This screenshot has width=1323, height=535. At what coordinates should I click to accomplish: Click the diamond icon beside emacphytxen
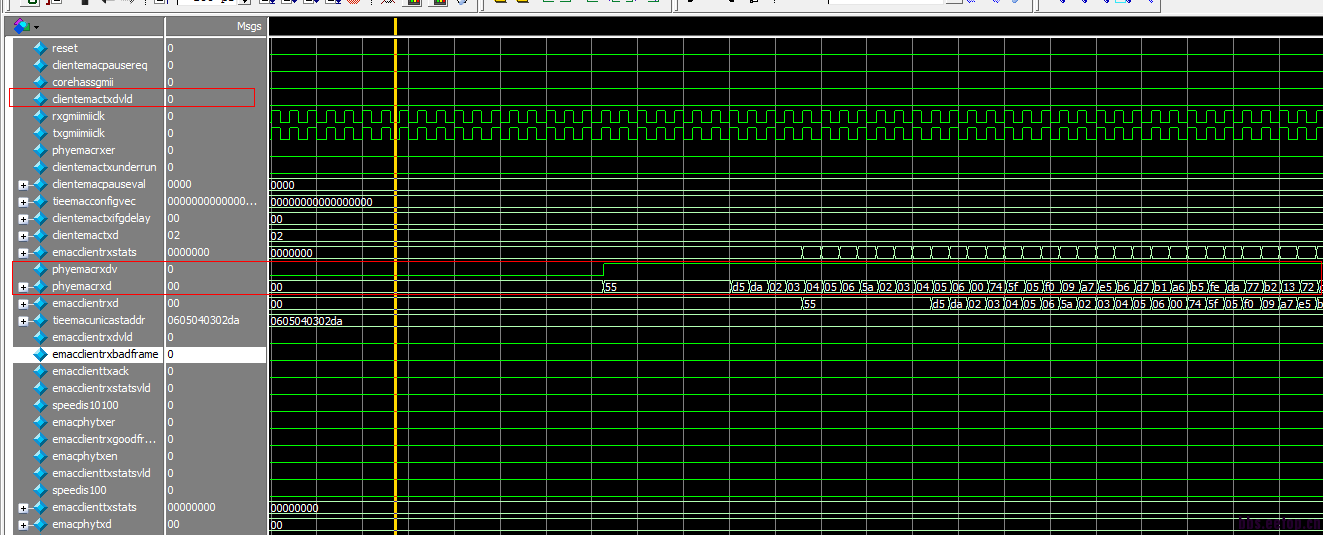[x=40, y=456]
